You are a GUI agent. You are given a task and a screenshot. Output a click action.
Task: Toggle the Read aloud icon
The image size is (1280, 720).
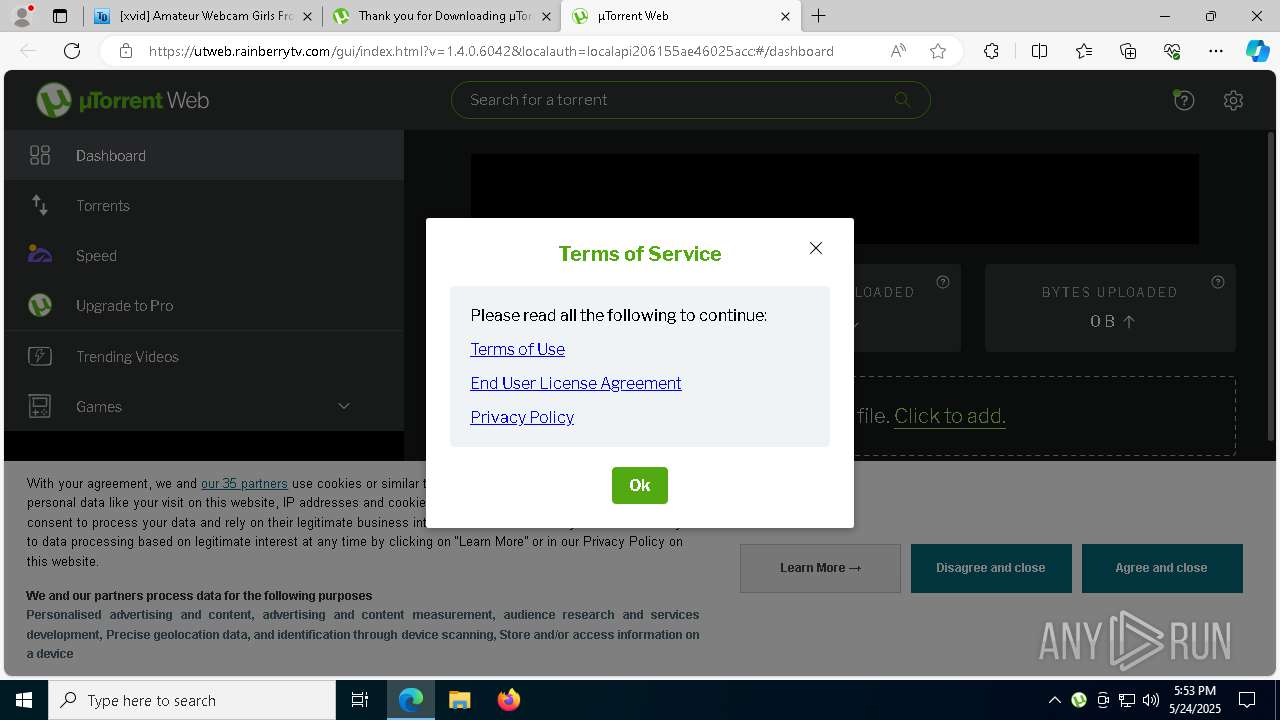(898, 51)
